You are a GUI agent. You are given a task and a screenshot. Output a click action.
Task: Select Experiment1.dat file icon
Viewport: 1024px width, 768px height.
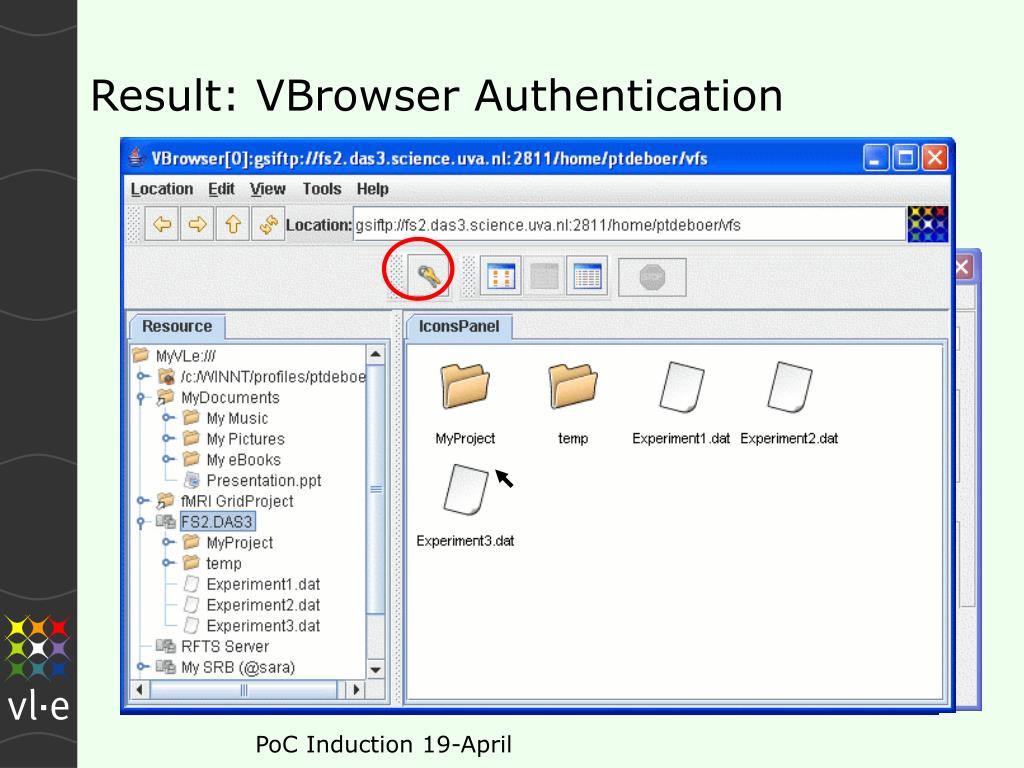coord(682,387)
